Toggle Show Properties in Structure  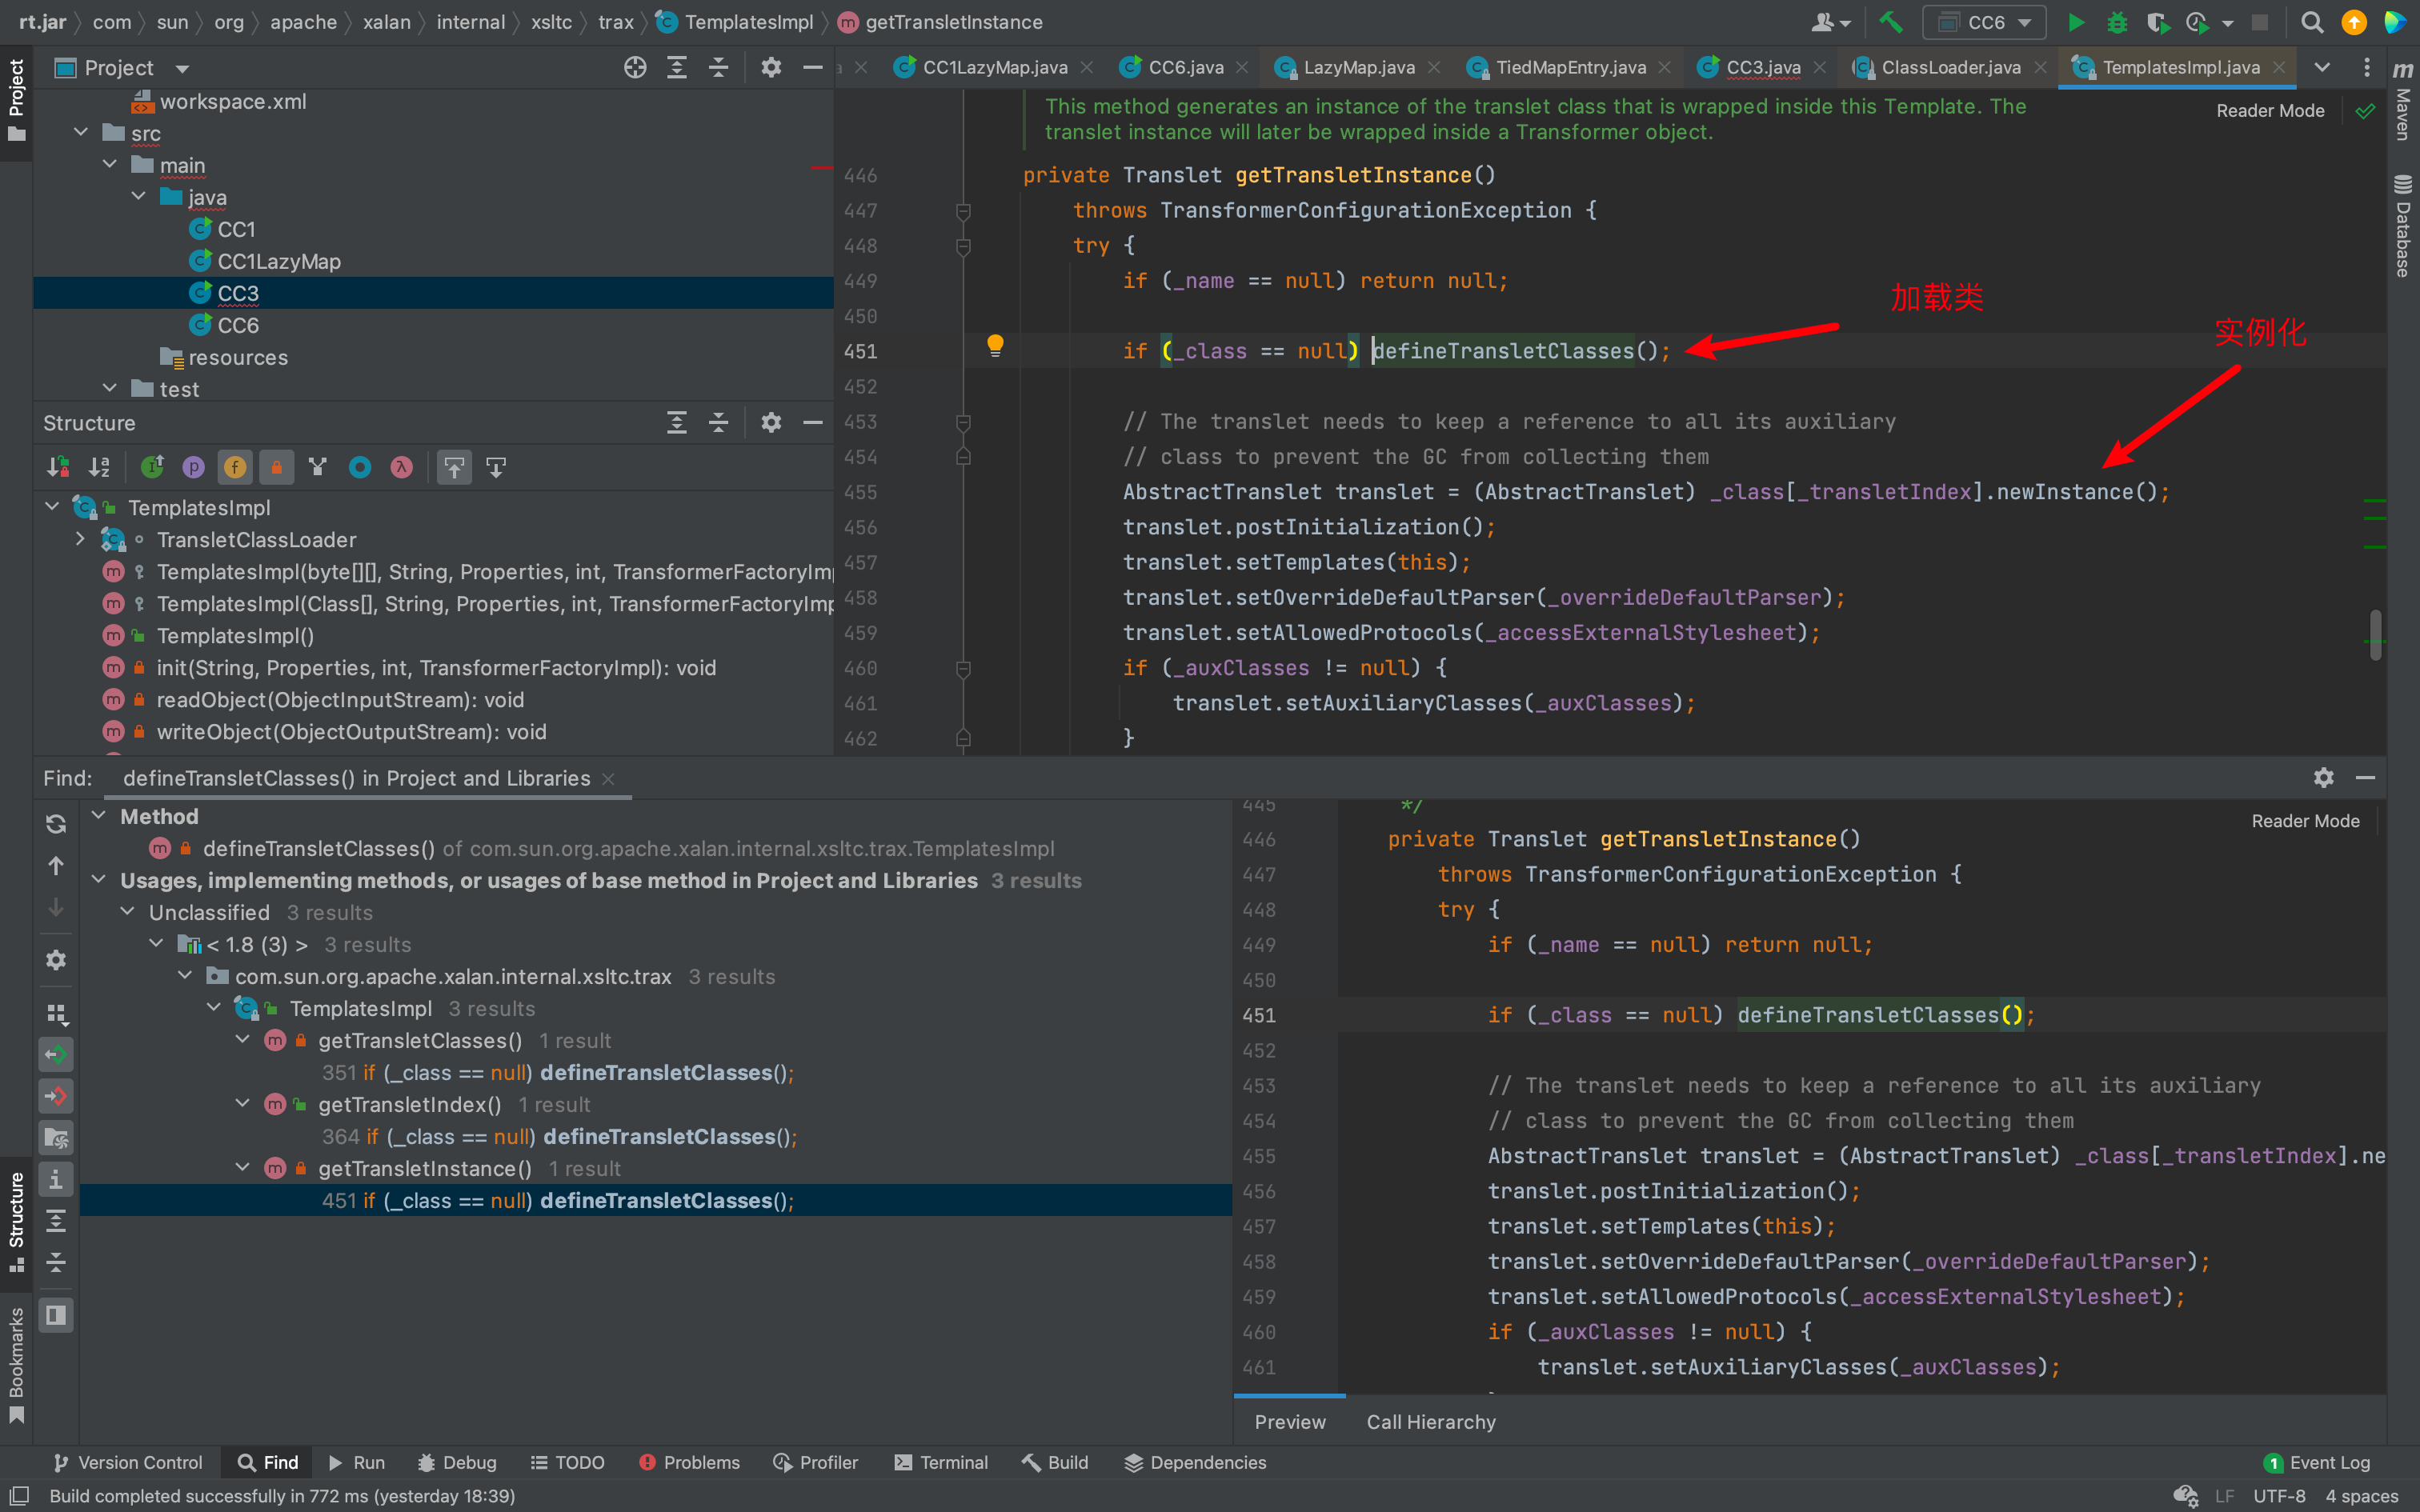[193, 467]
